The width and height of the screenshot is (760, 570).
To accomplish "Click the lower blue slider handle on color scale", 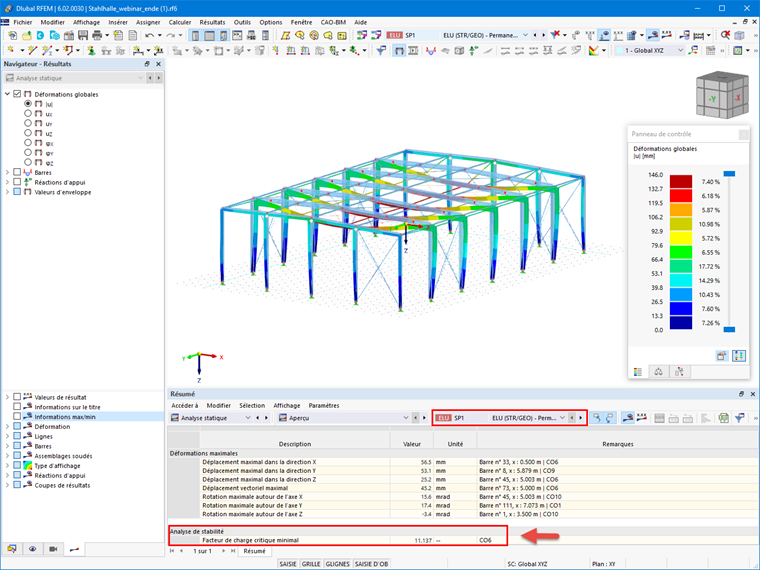I will pos(729,330).
